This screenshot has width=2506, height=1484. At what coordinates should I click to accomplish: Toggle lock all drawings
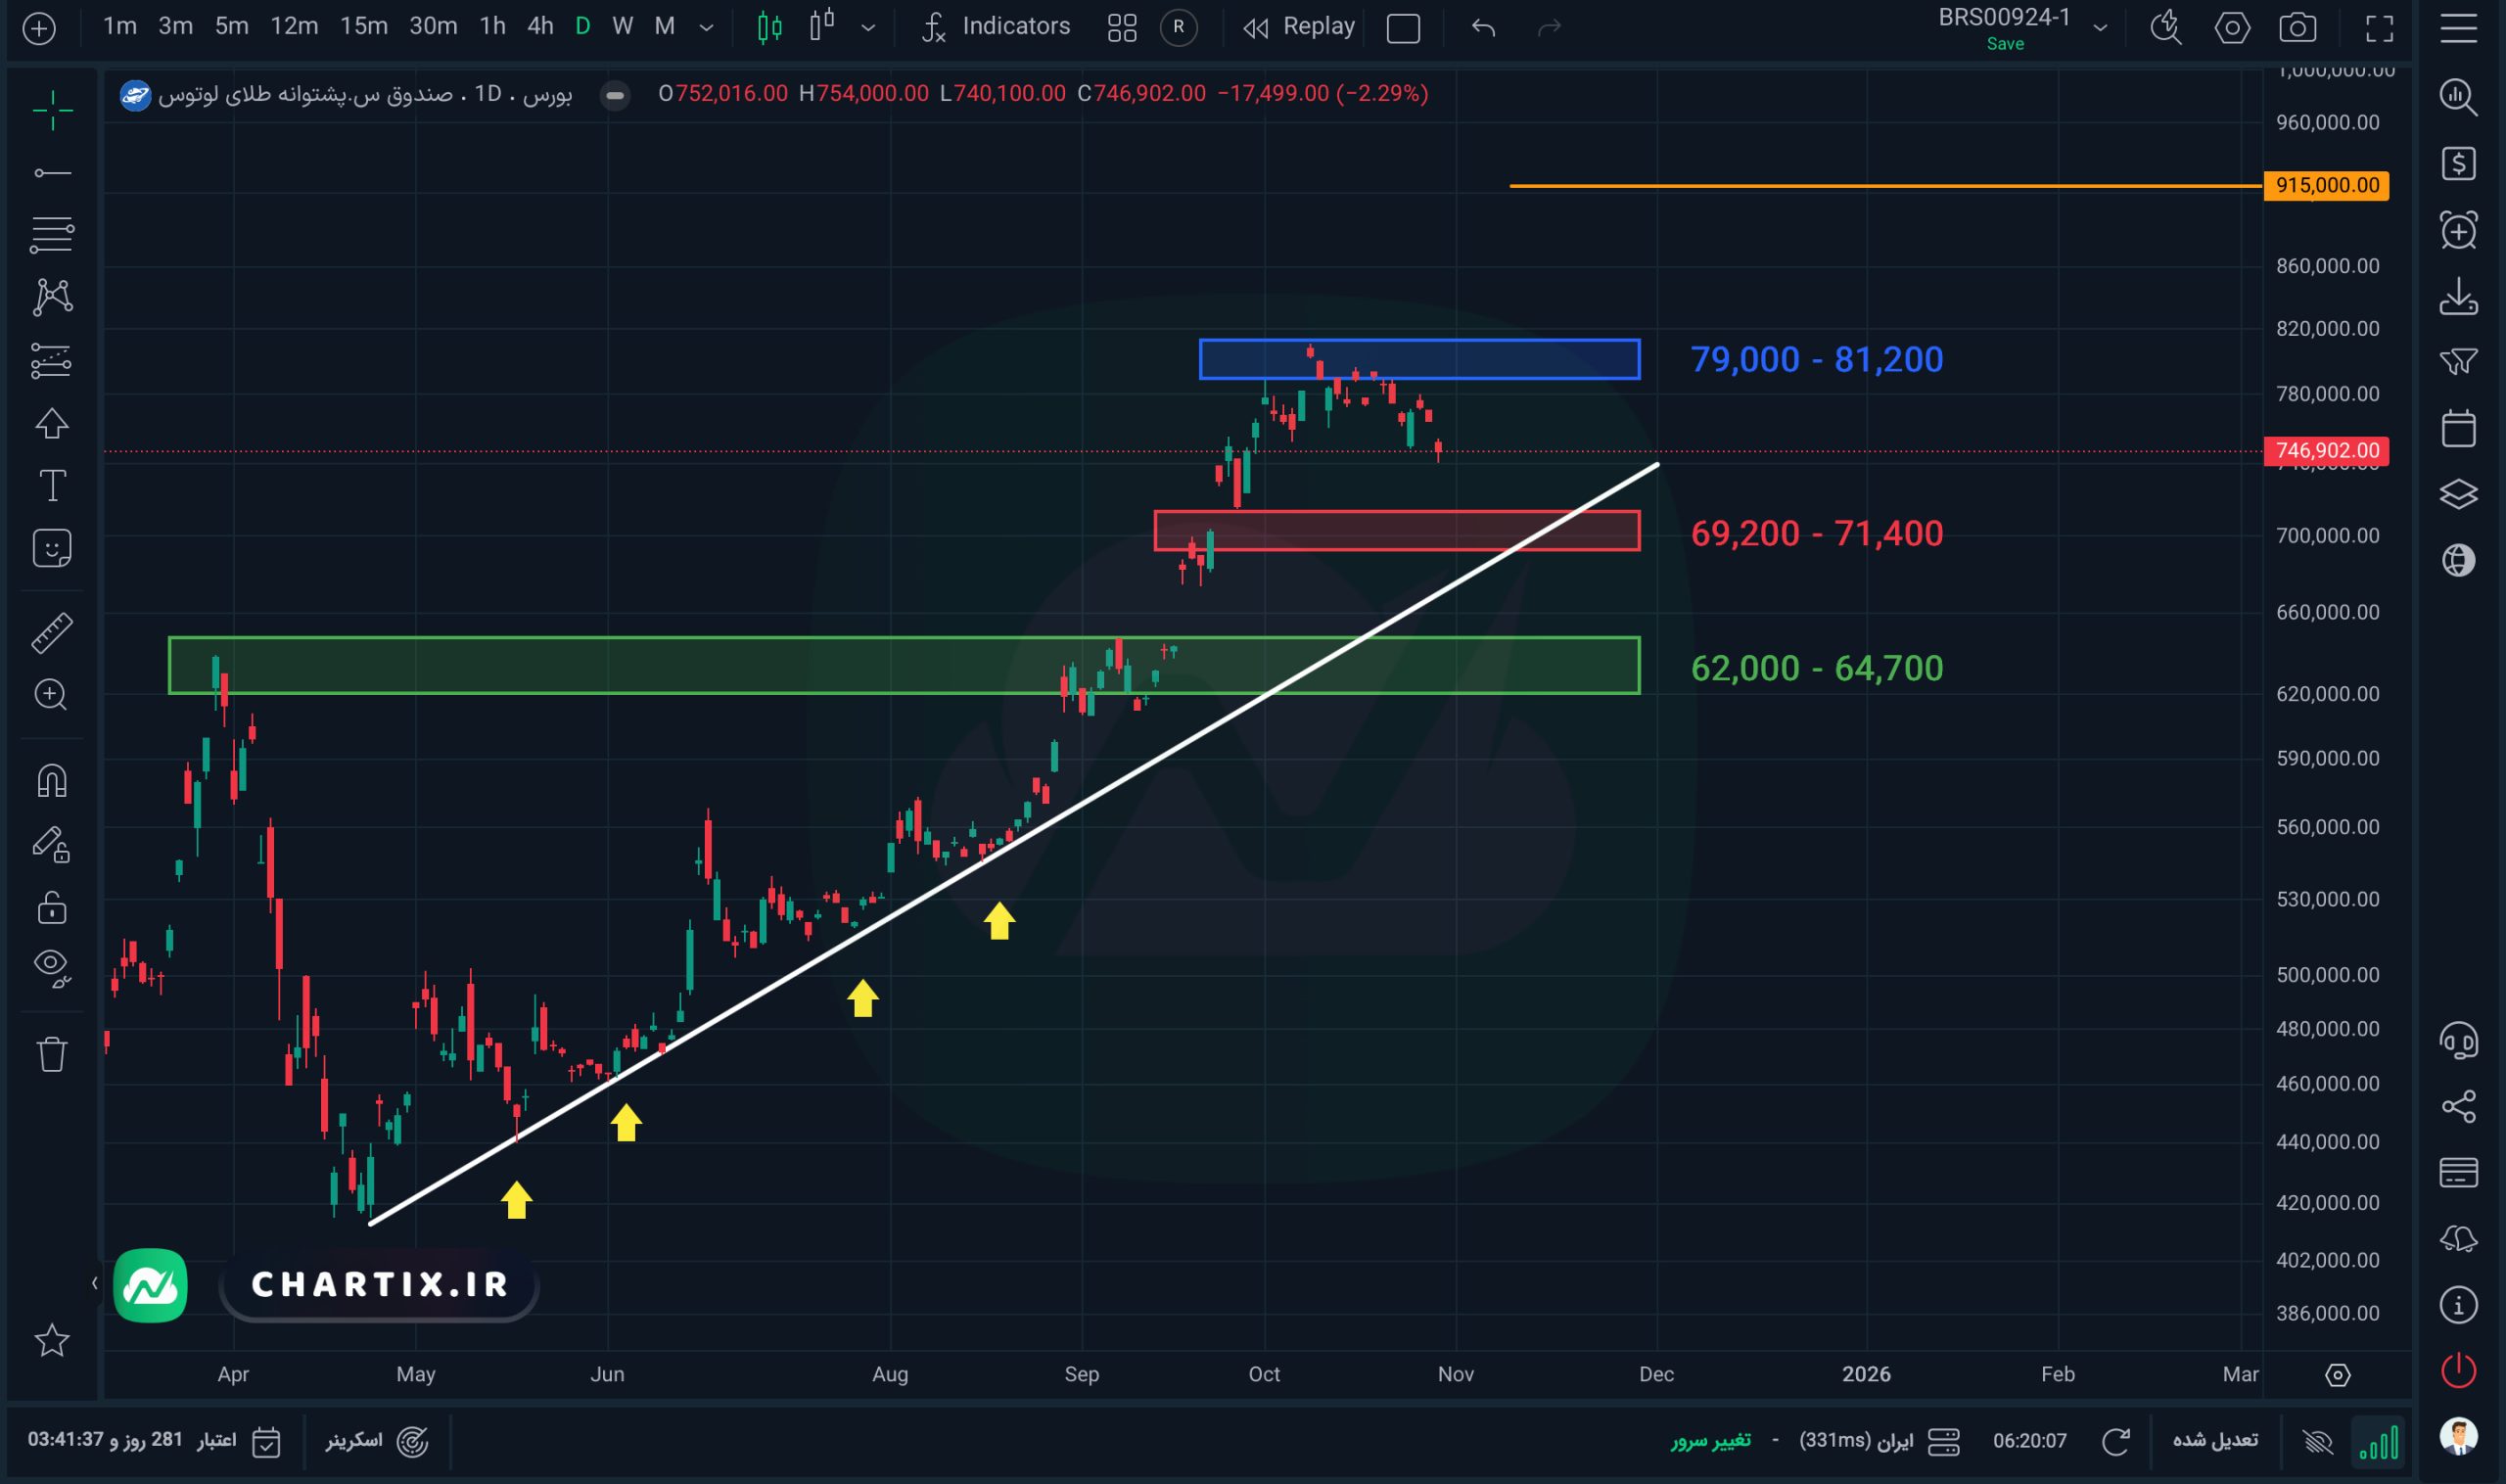click(52, 907)
